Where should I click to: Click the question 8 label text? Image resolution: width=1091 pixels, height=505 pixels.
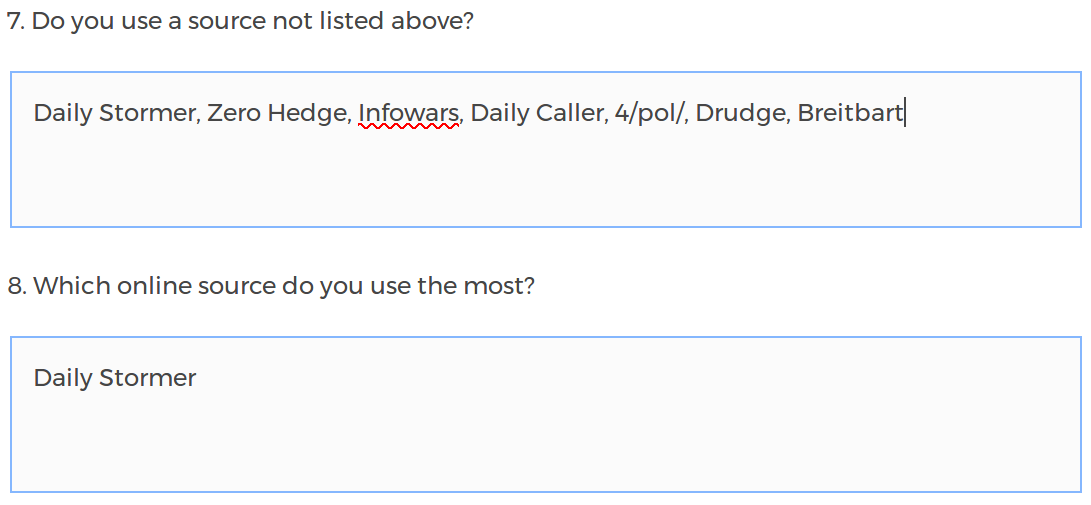(271, 286)
